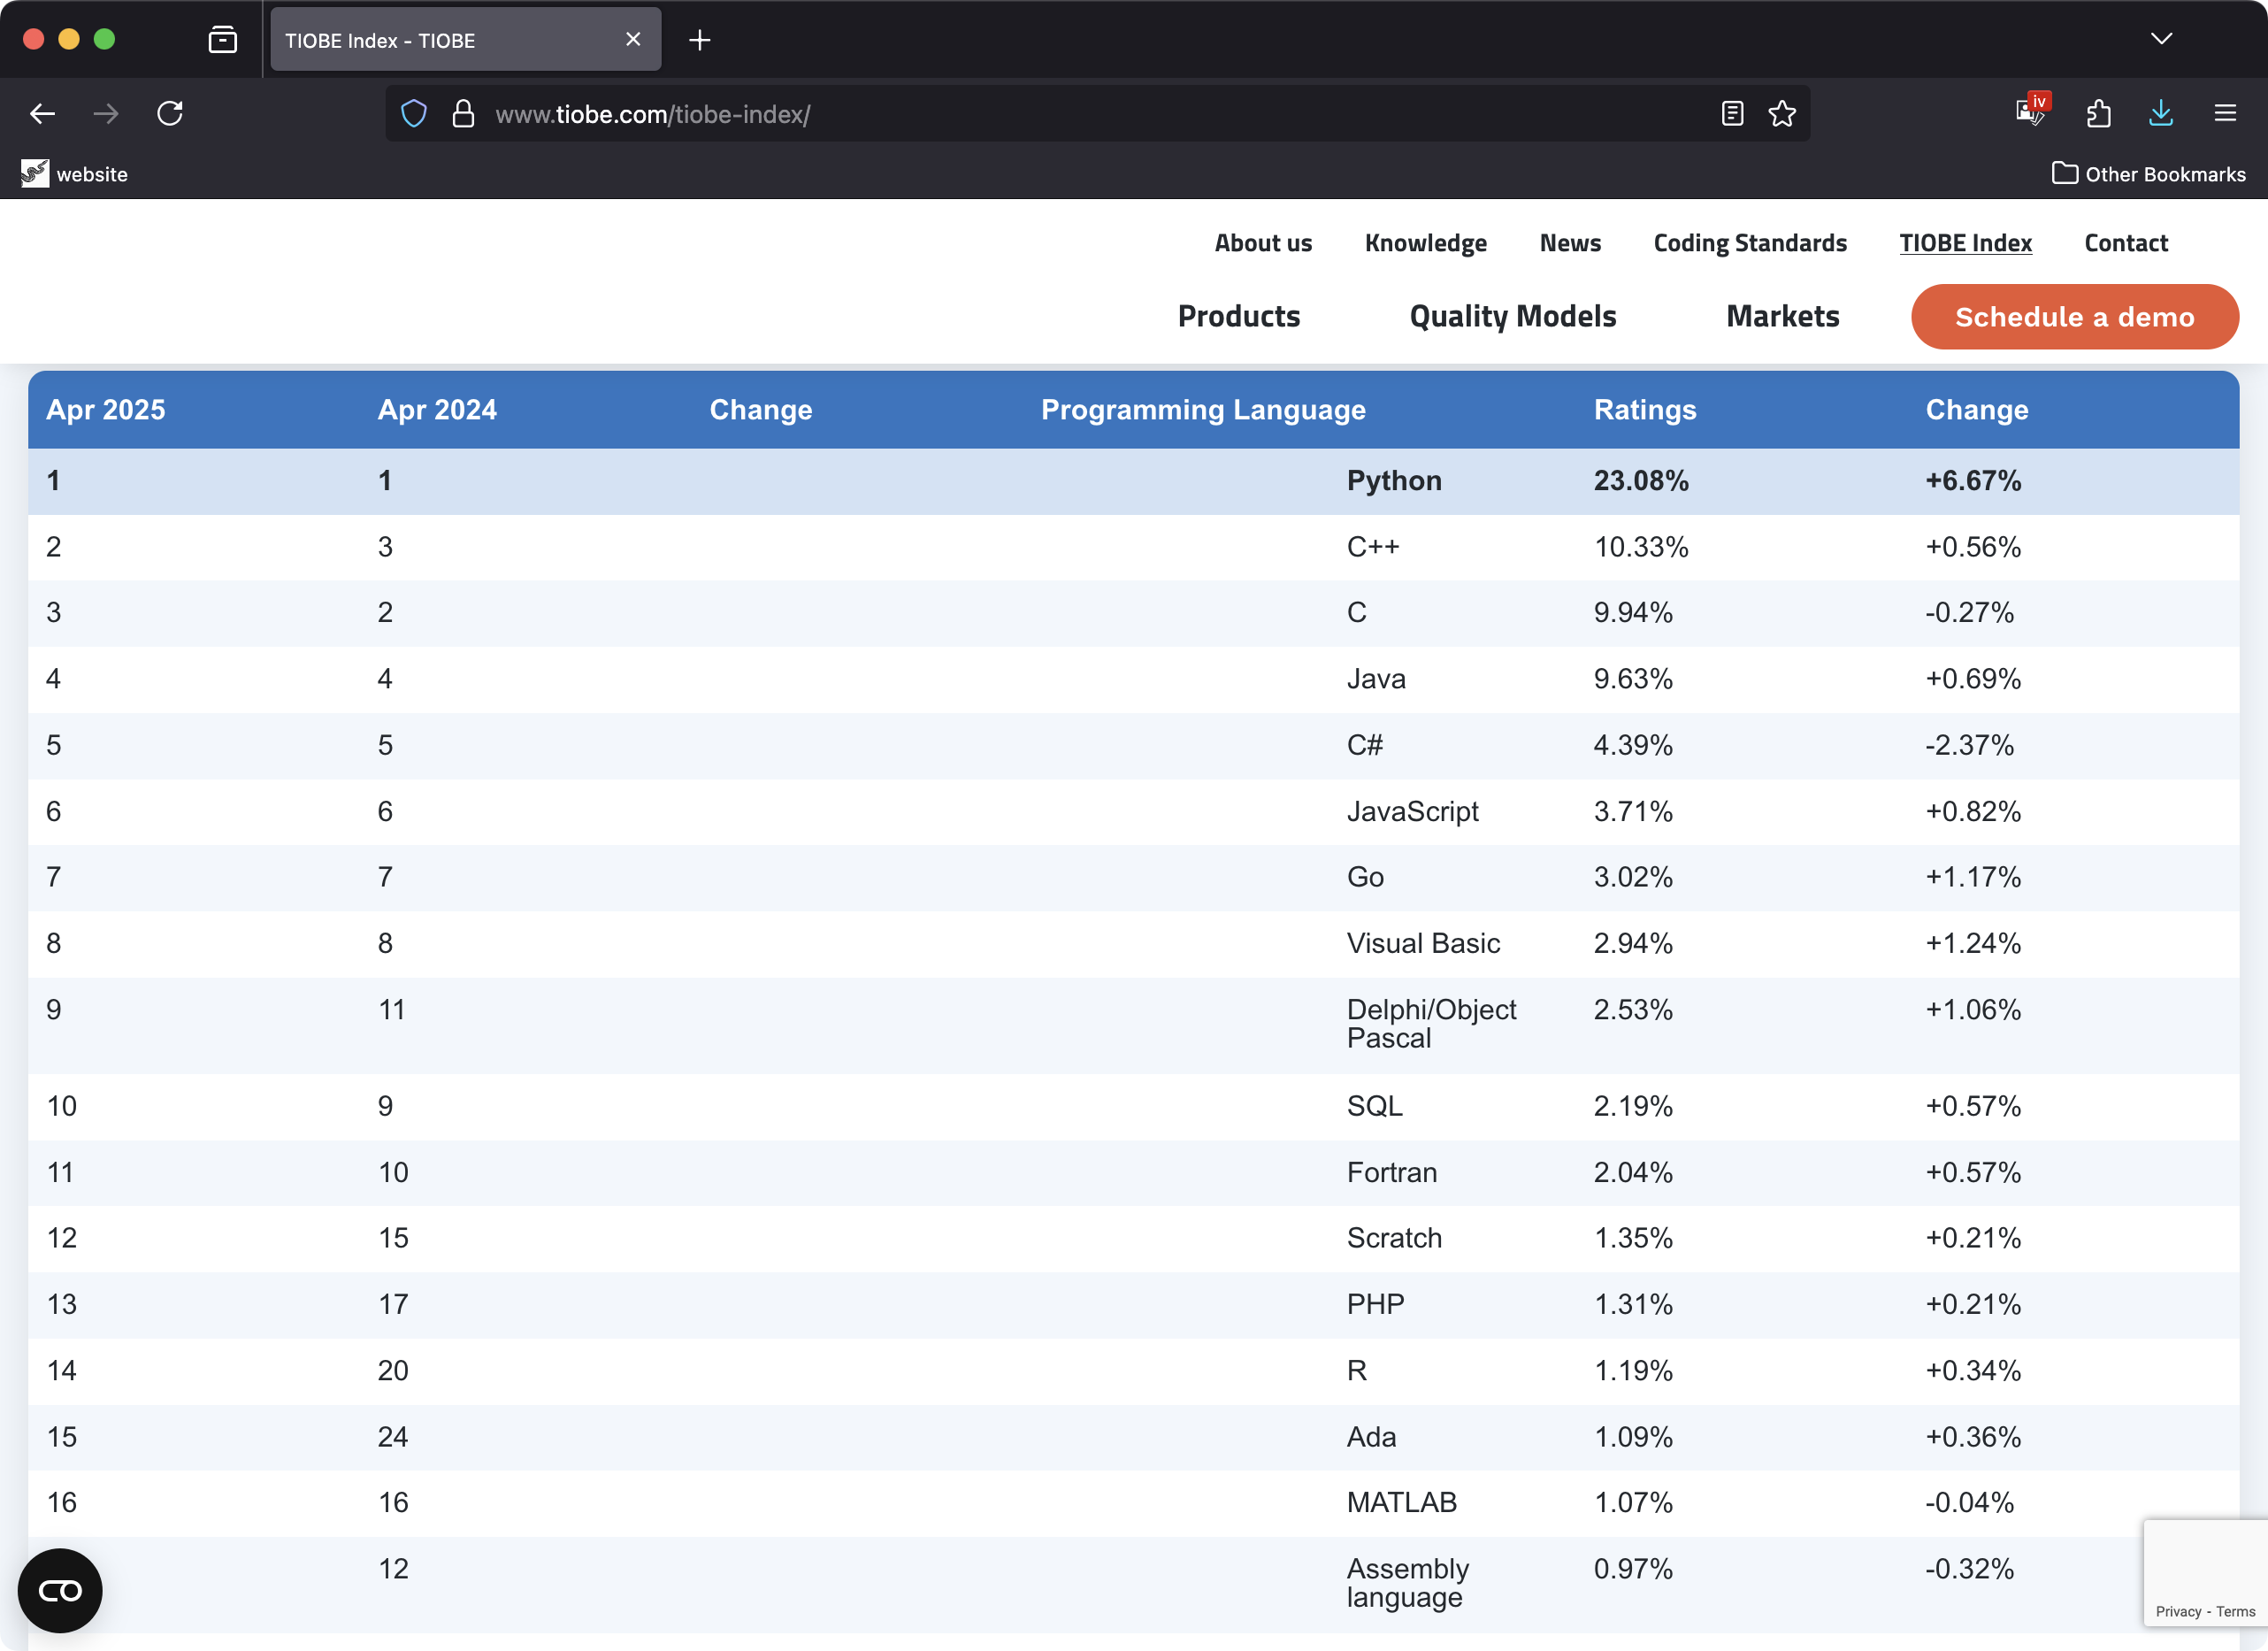Click Python's +6.67% change value
The image size is (2268, 1651).
coord(1973,481)
